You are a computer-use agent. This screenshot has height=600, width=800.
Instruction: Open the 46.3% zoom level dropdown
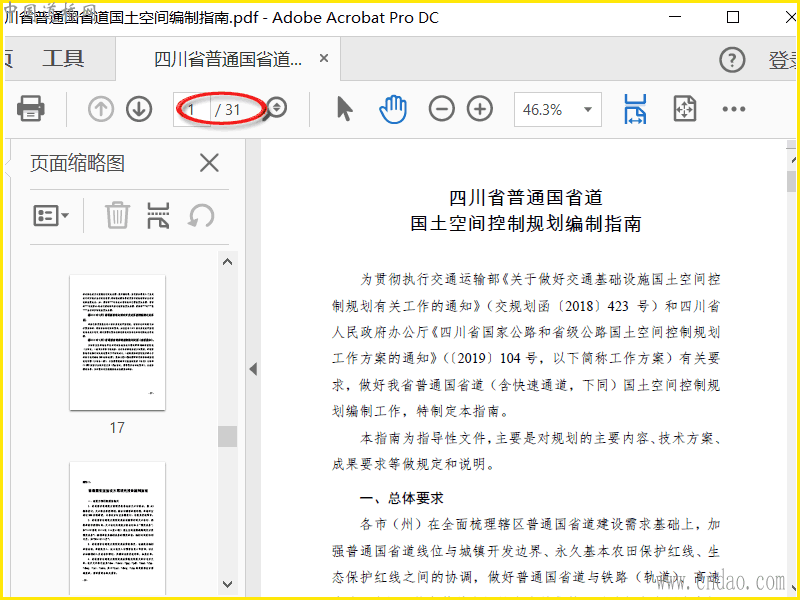tap(558, 109)
